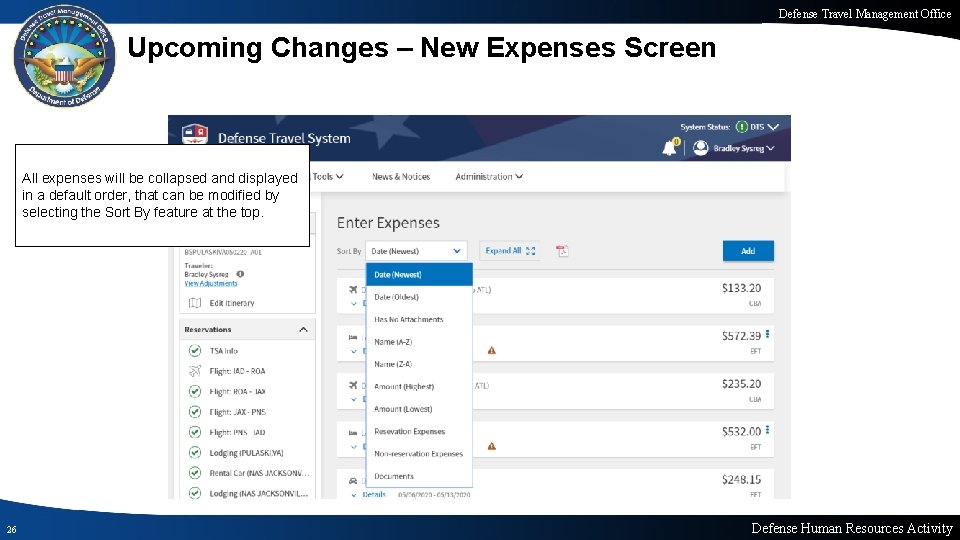The image size is (960, 540).
Task: Open the Sort By dropdown showing Date (Newest)
Action: [416, 251]
